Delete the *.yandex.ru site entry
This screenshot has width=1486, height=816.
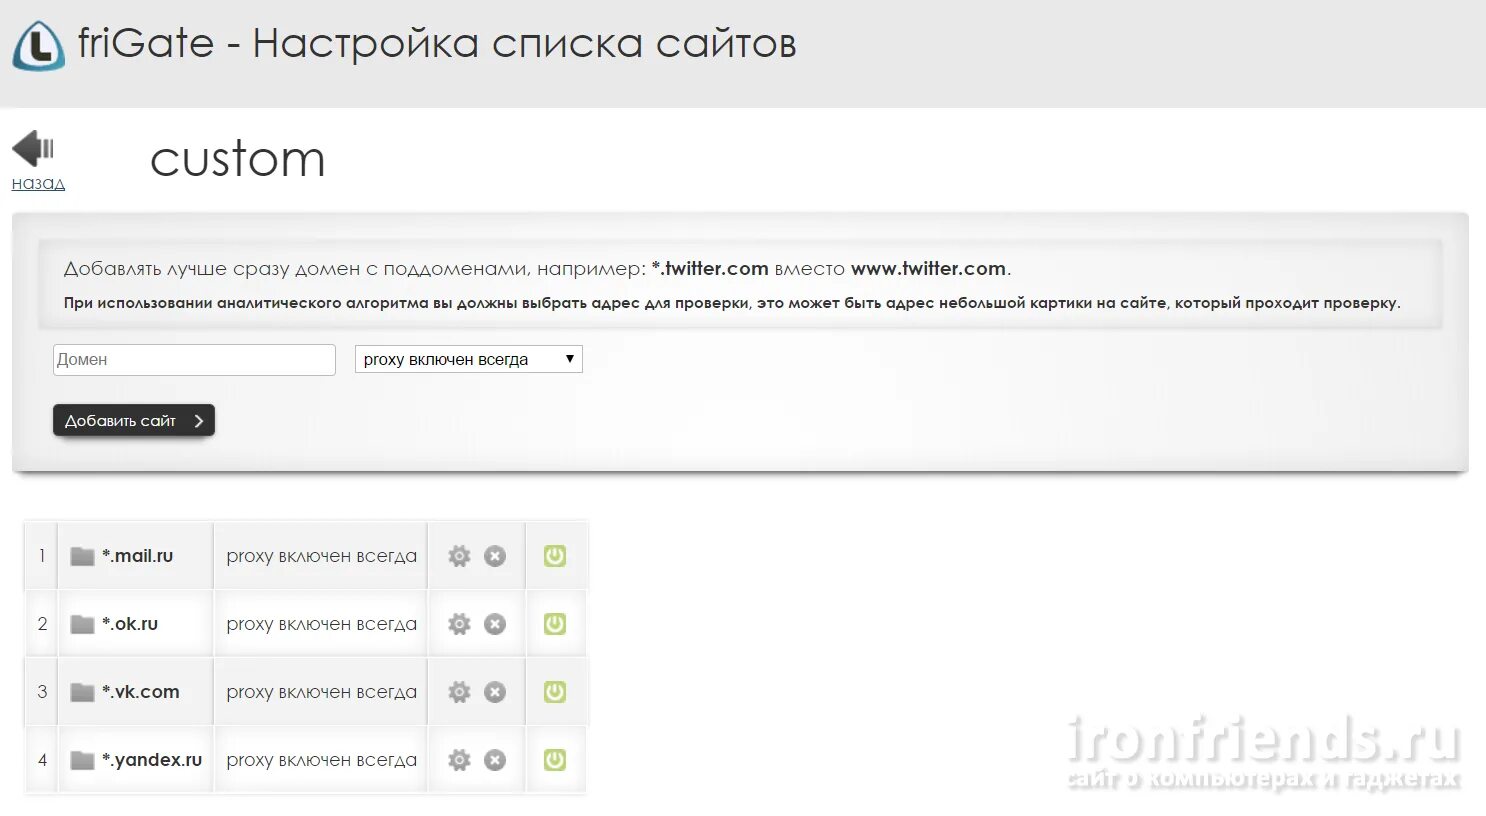point(495,759)
